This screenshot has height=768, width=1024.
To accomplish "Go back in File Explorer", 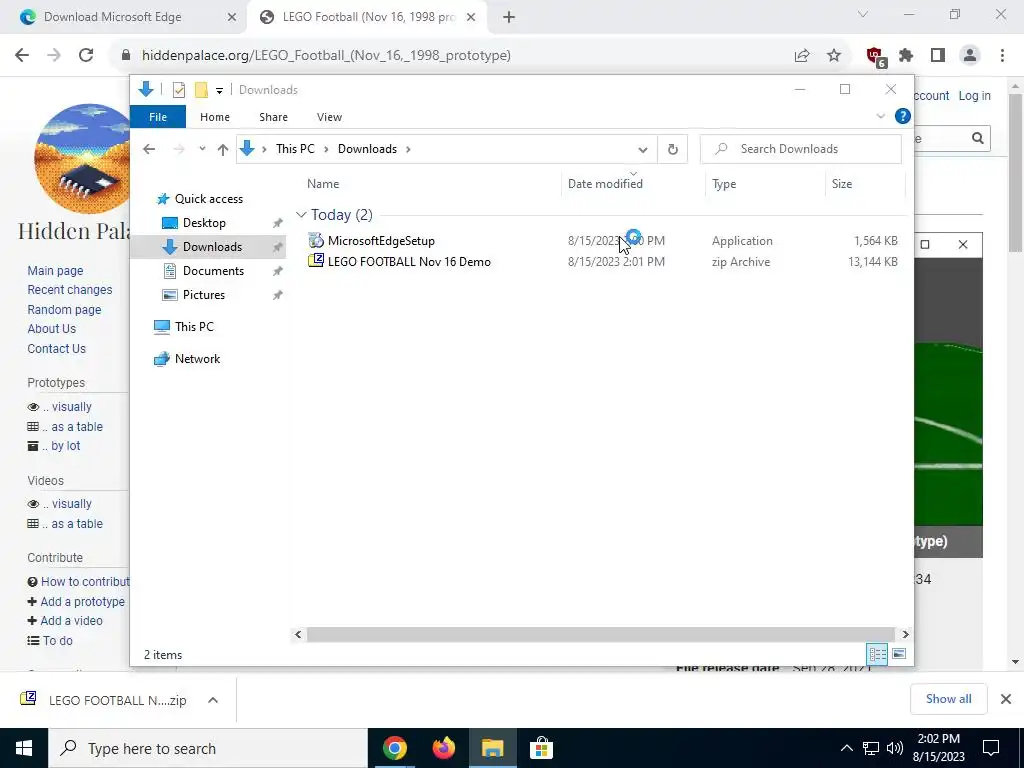I will [x=149, y=149].
